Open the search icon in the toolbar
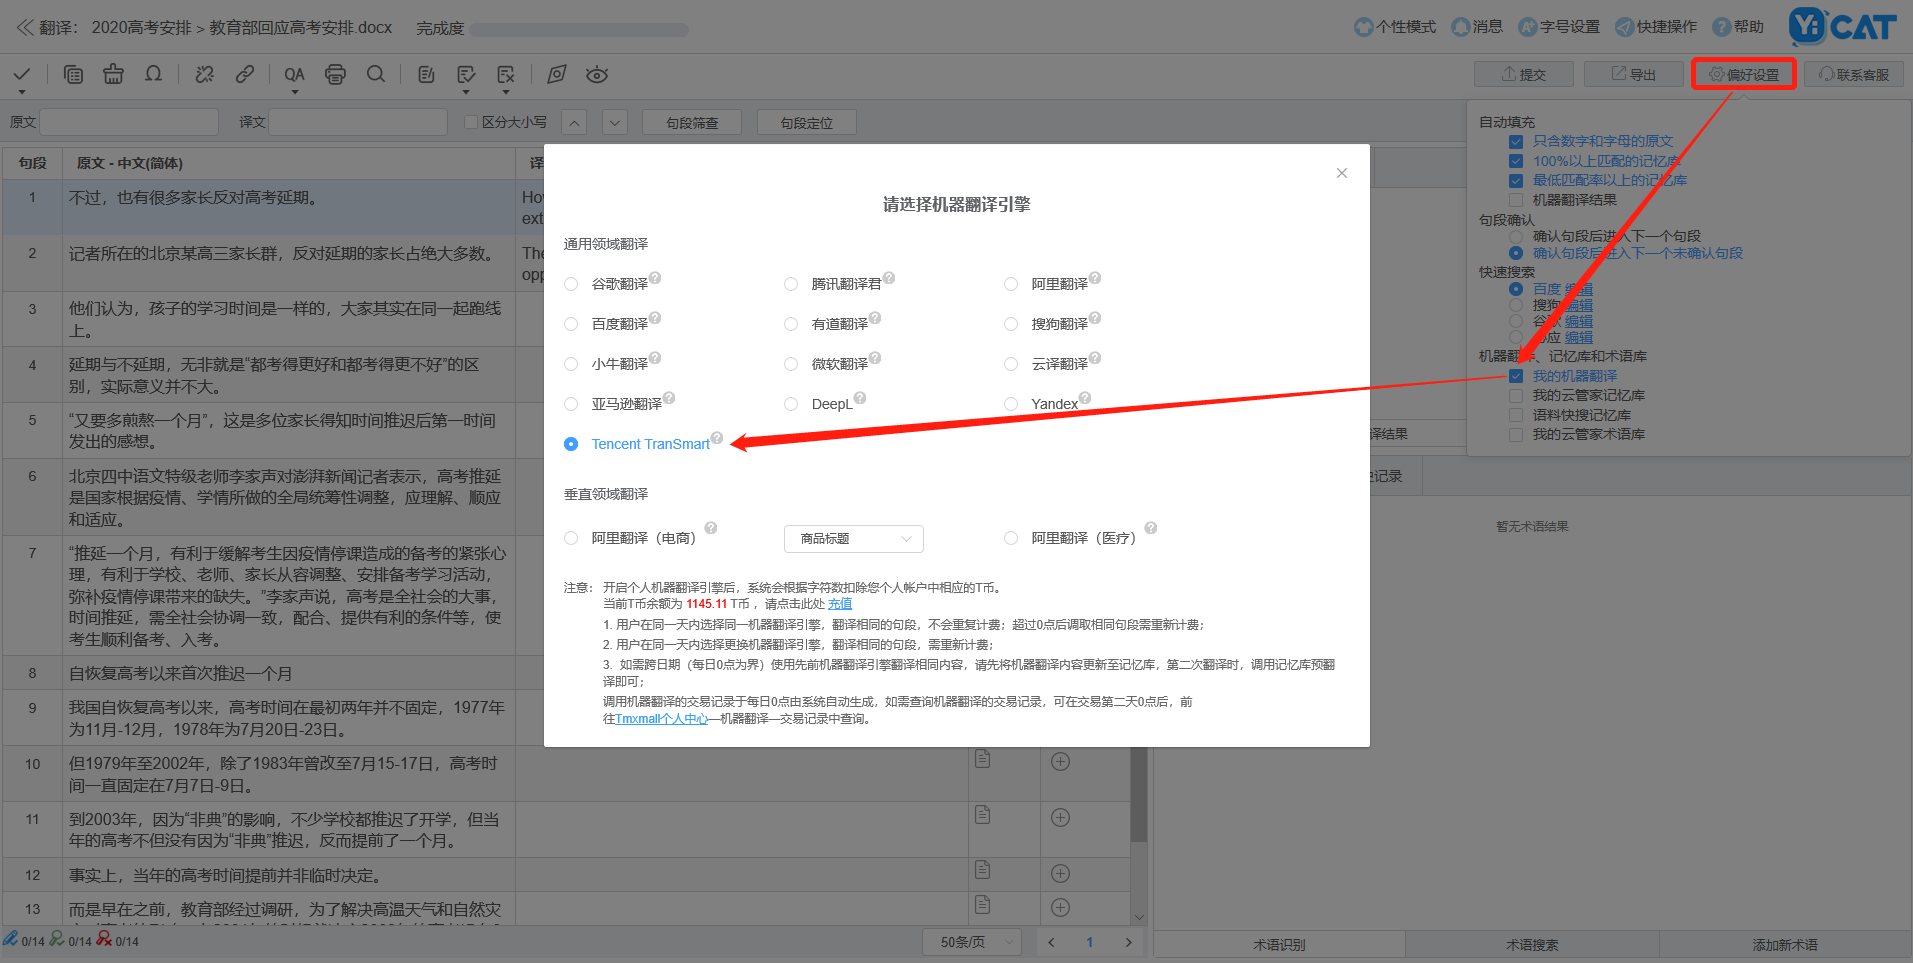This screenshot has width=1913, height=963. pos(375,74)
